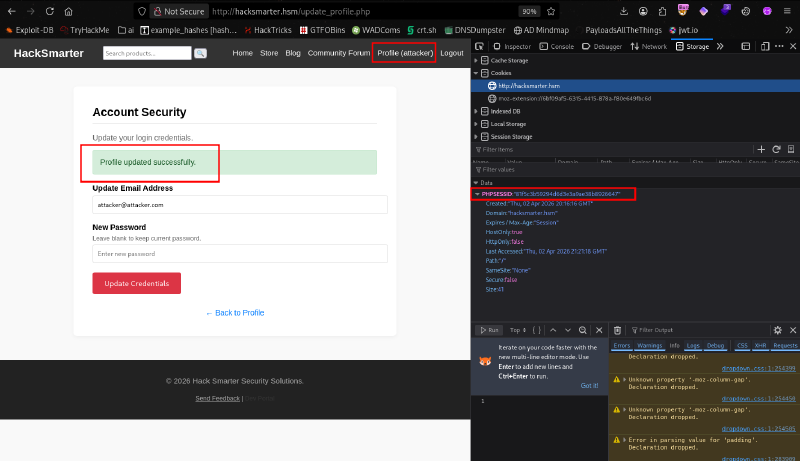Switch to the Console tab
Screen dimensions: 800x461
(557, 46)
